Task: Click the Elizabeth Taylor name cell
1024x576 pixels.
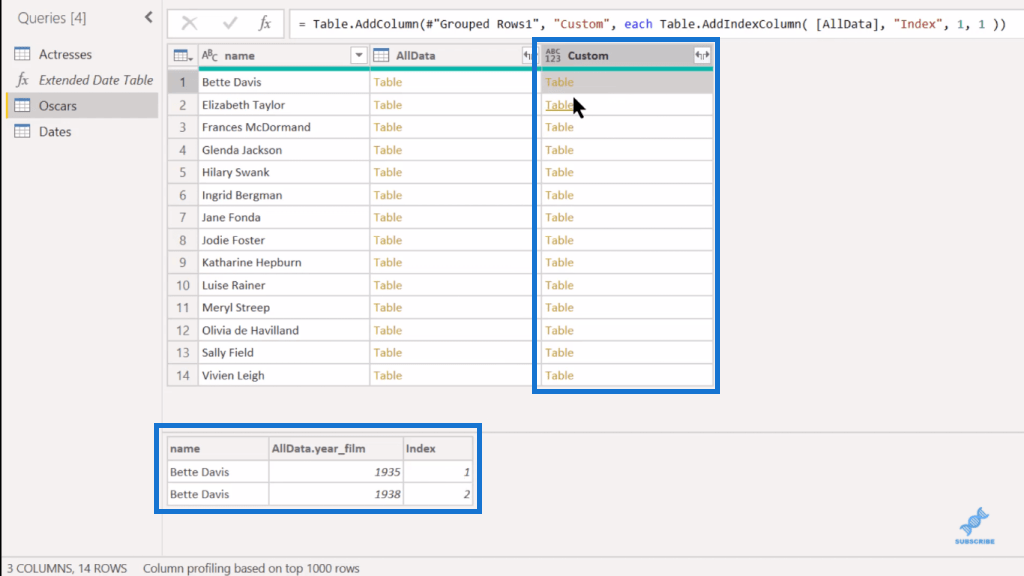Action: point(284,104)
